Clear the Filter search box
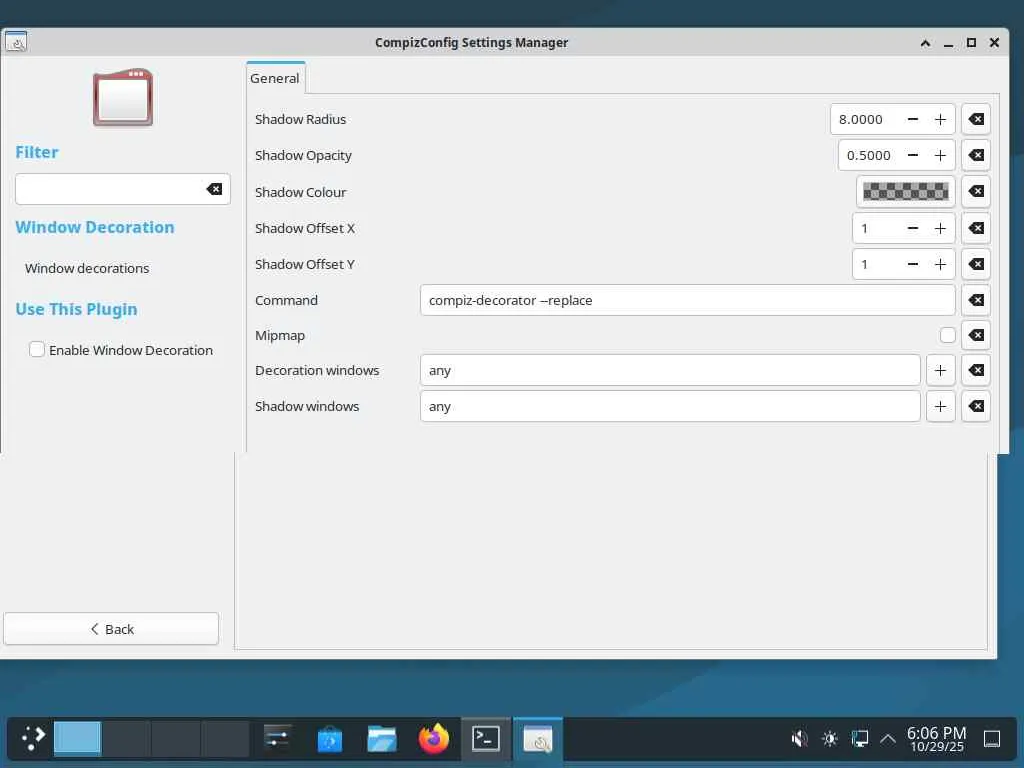 click(x=214, y=189)
